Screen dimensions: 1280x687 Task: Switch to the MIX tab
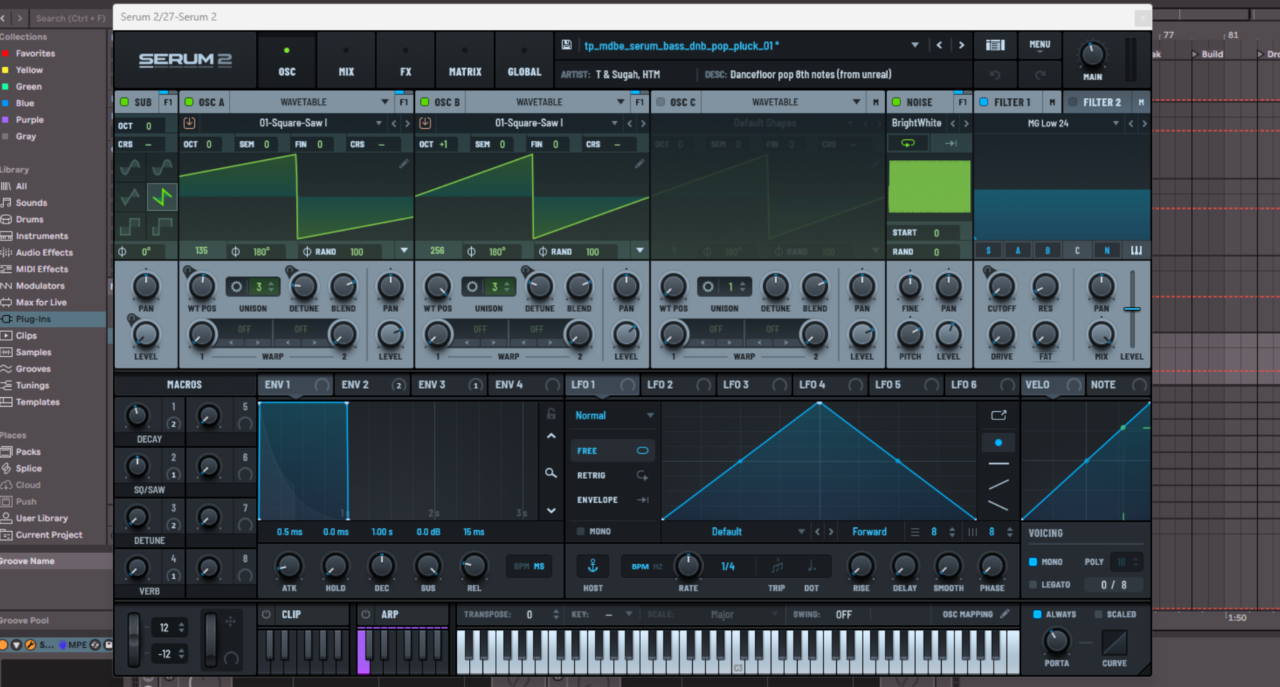(346, 61)
